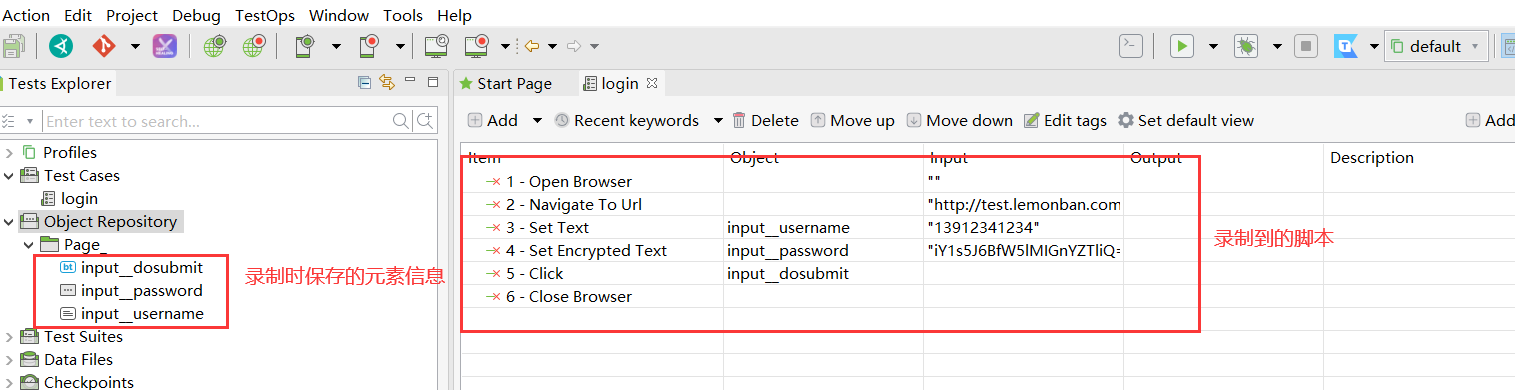This screenshot has width=1515, height=390.
Task: Open the Edit menu
Action: (78, 15)
